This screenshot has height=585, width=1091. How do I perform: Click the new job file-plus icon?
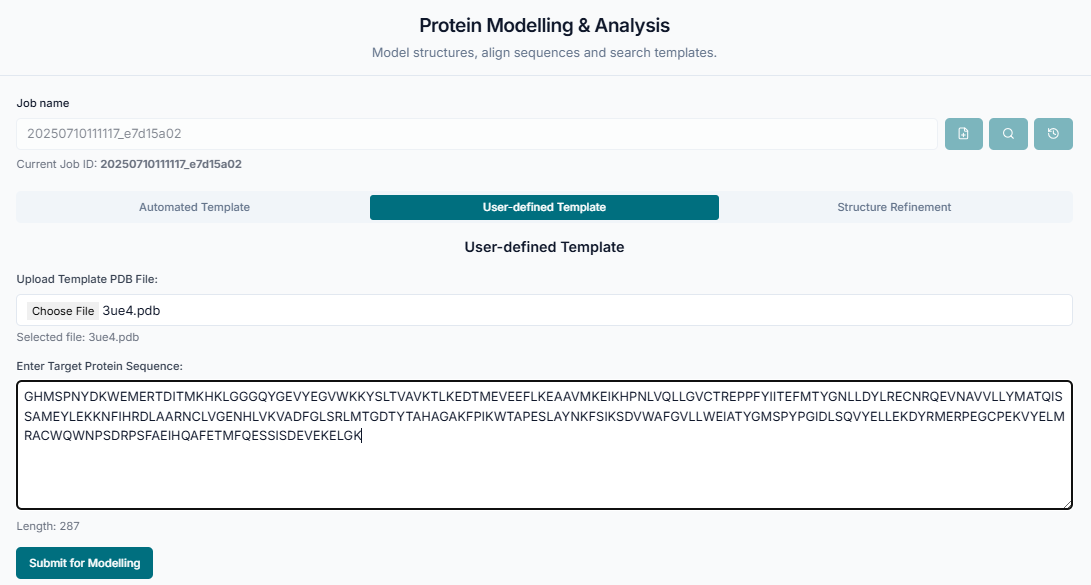click(x=964, y=134)
